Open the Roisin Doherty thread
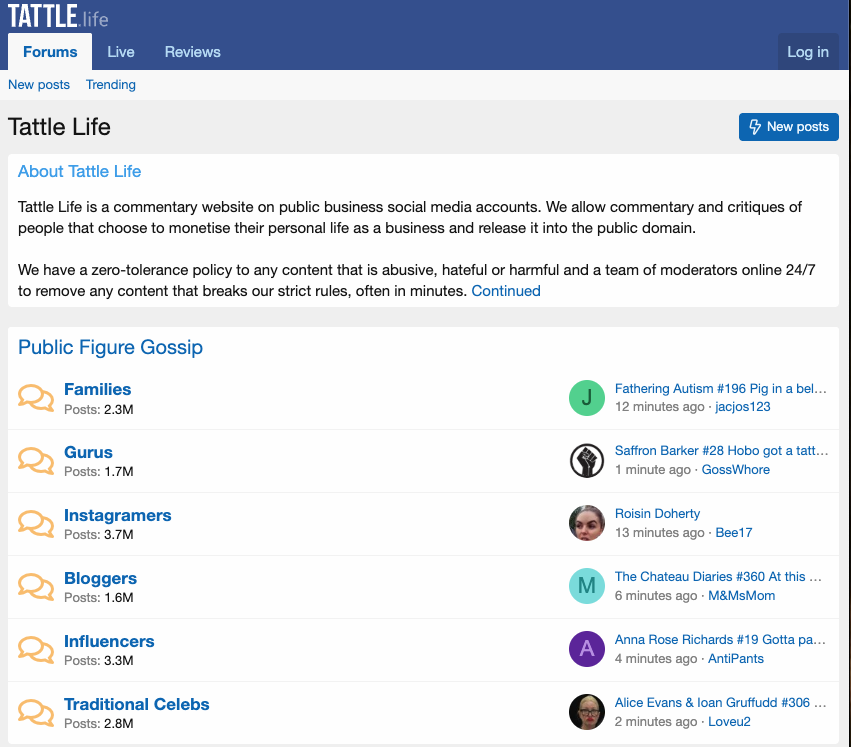Image resolution: width=851 pixels, height=747 pixels. pyautogui.click(x=657, y=514)
